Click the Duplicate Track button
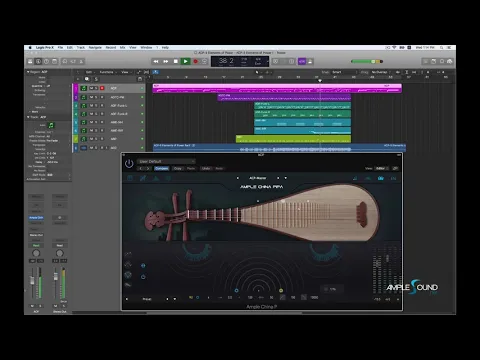 pyautogui.click(x=87, y=79)
